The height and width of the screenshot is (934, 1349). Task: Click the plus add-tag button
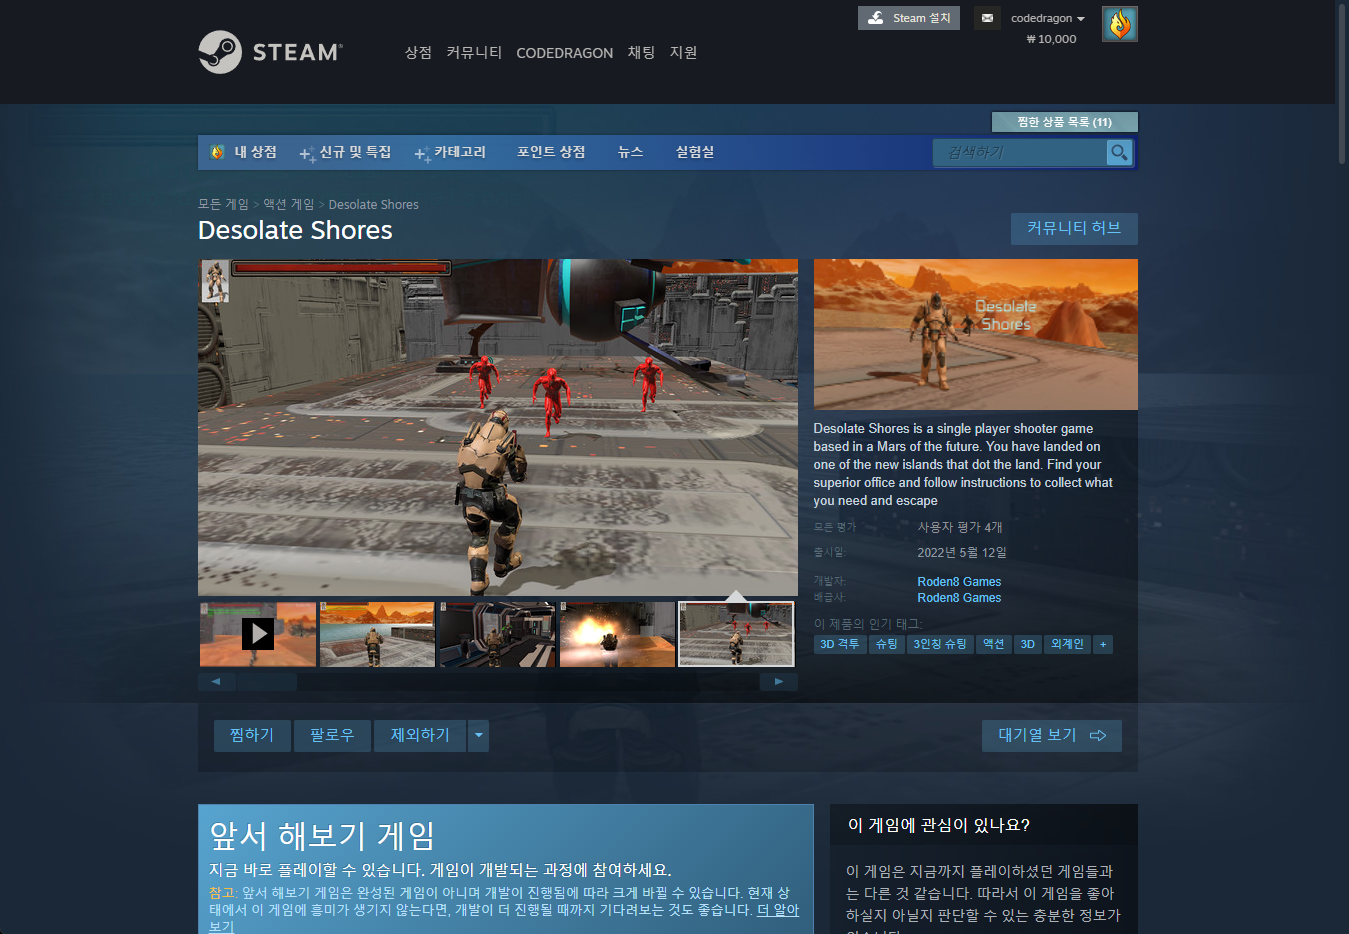tap(1103, 644)
